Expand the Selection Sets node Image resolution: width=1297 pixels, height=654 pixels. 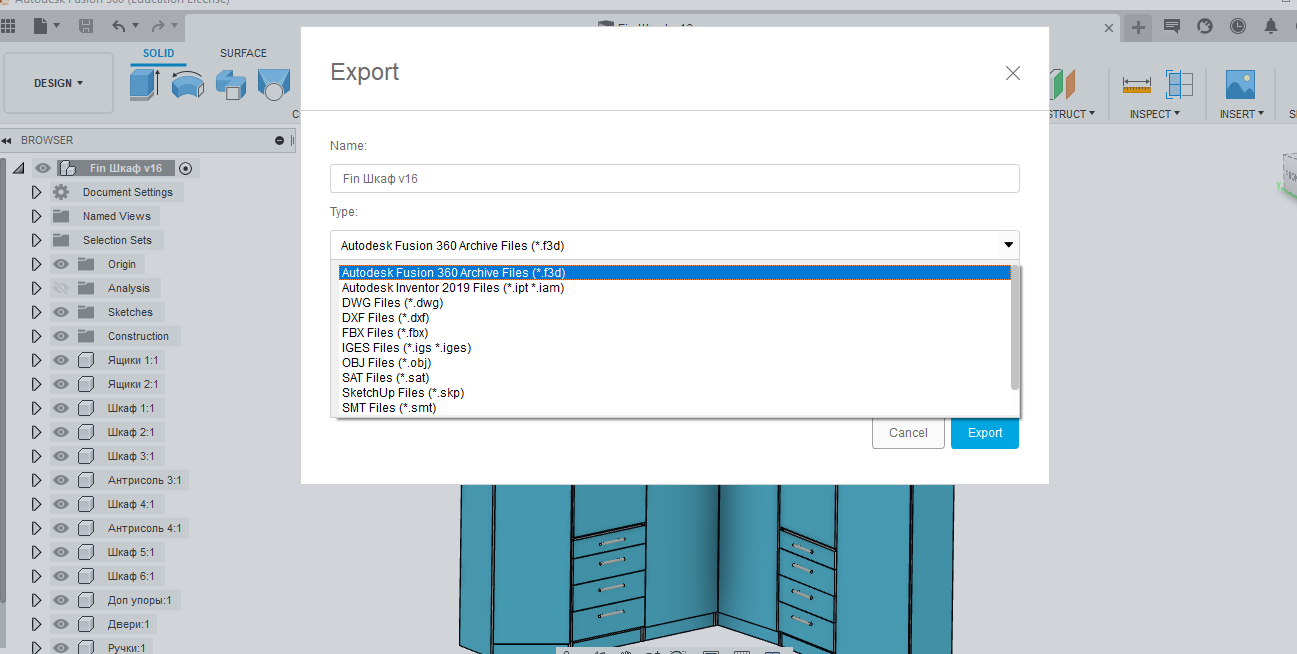pyautogui.click(x=37, y=240)
